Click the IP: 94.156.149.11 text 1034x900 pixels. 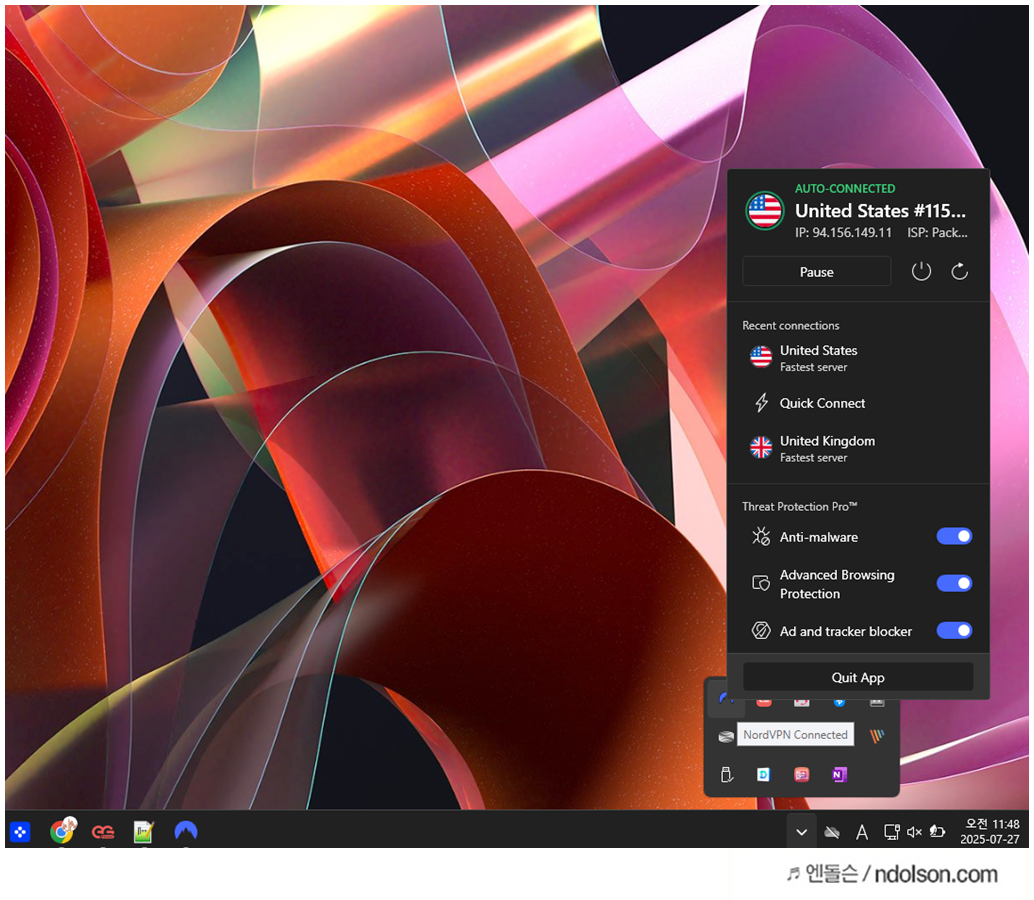pos(843,233)
